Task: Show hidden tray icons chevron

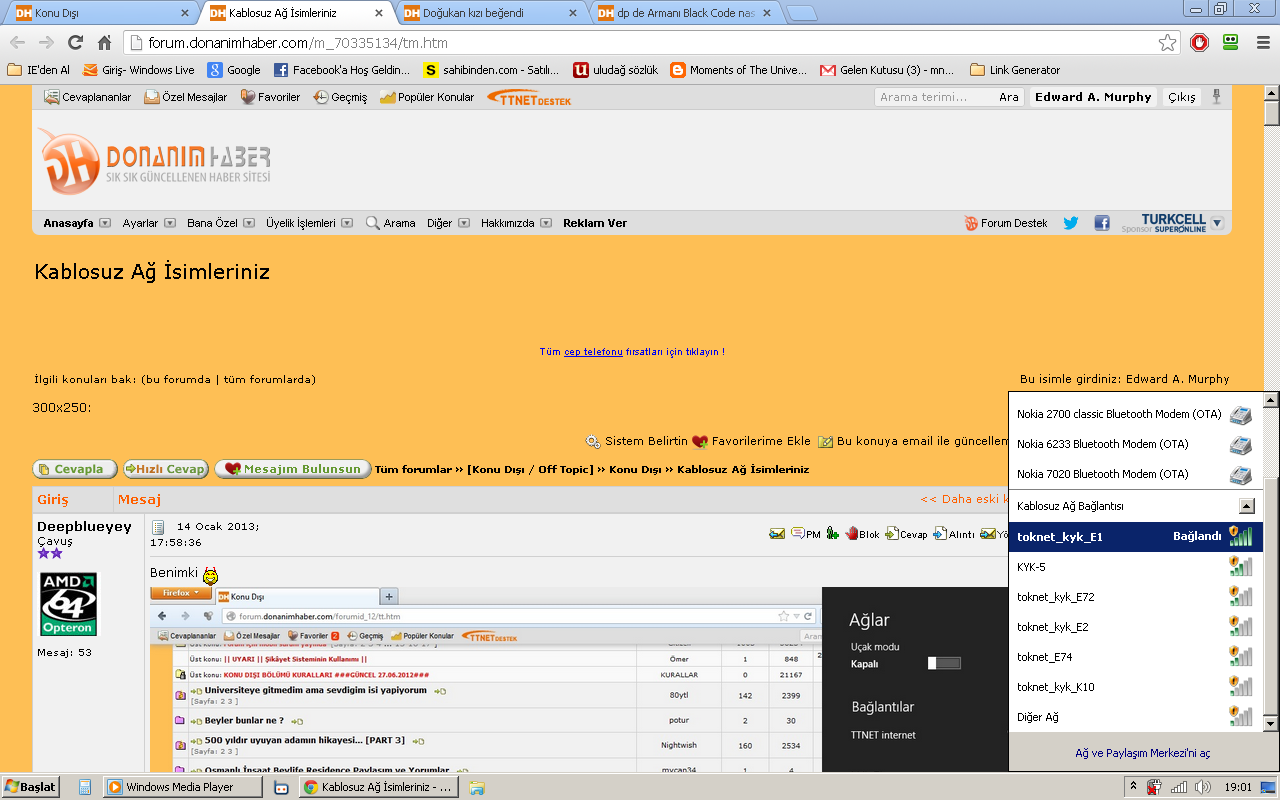Action: 1132,787
